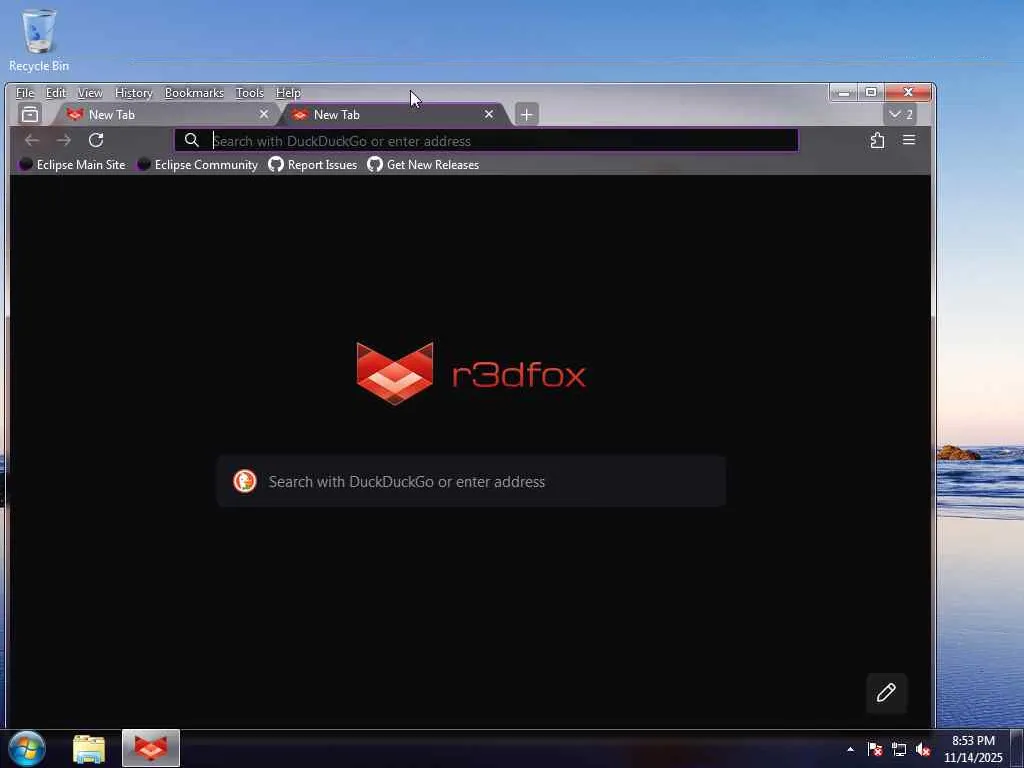Image resolution: width=1024 pixels, height=768 pixels.
Task: Open the Firefox View tab-list icon
Action: pos(29,114)
